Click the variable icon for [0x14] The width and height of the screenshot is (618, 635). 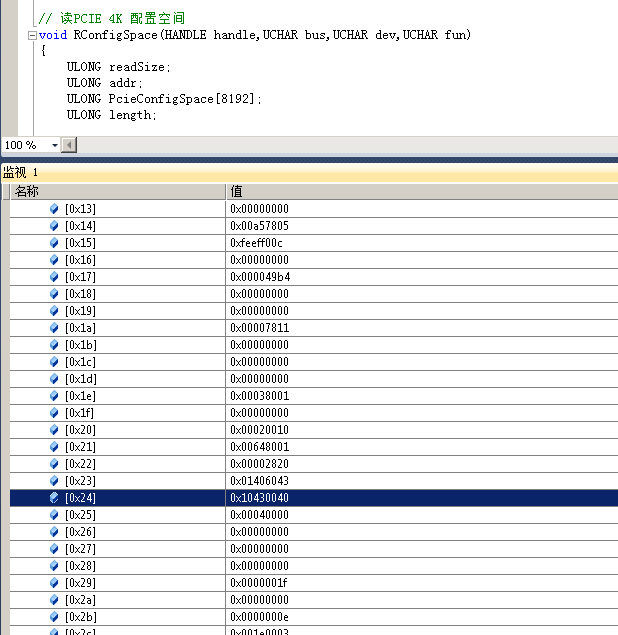point(54,226)
